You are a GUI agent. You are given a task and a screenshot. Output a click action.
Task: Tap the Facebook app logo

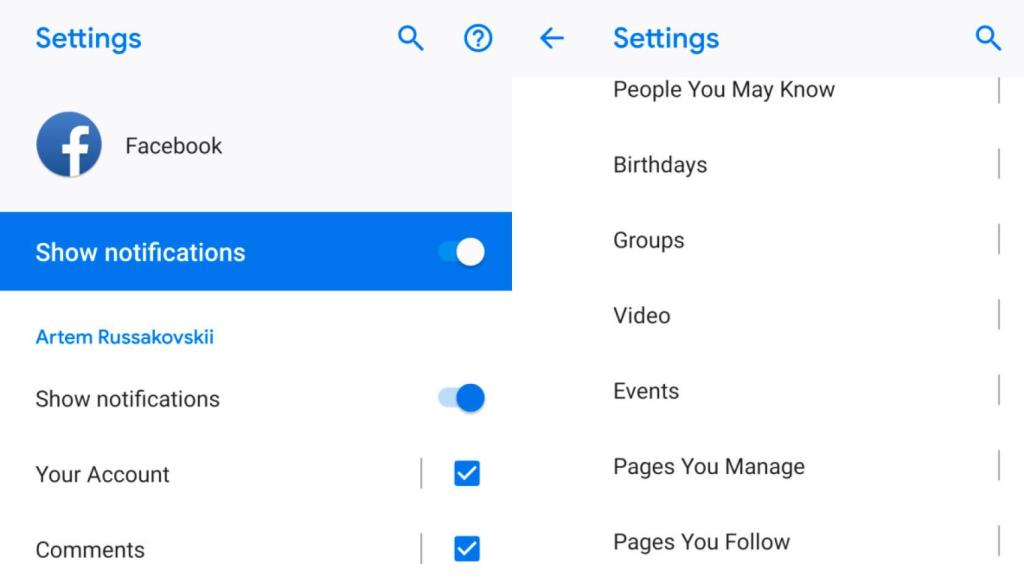tap(68, 145)
